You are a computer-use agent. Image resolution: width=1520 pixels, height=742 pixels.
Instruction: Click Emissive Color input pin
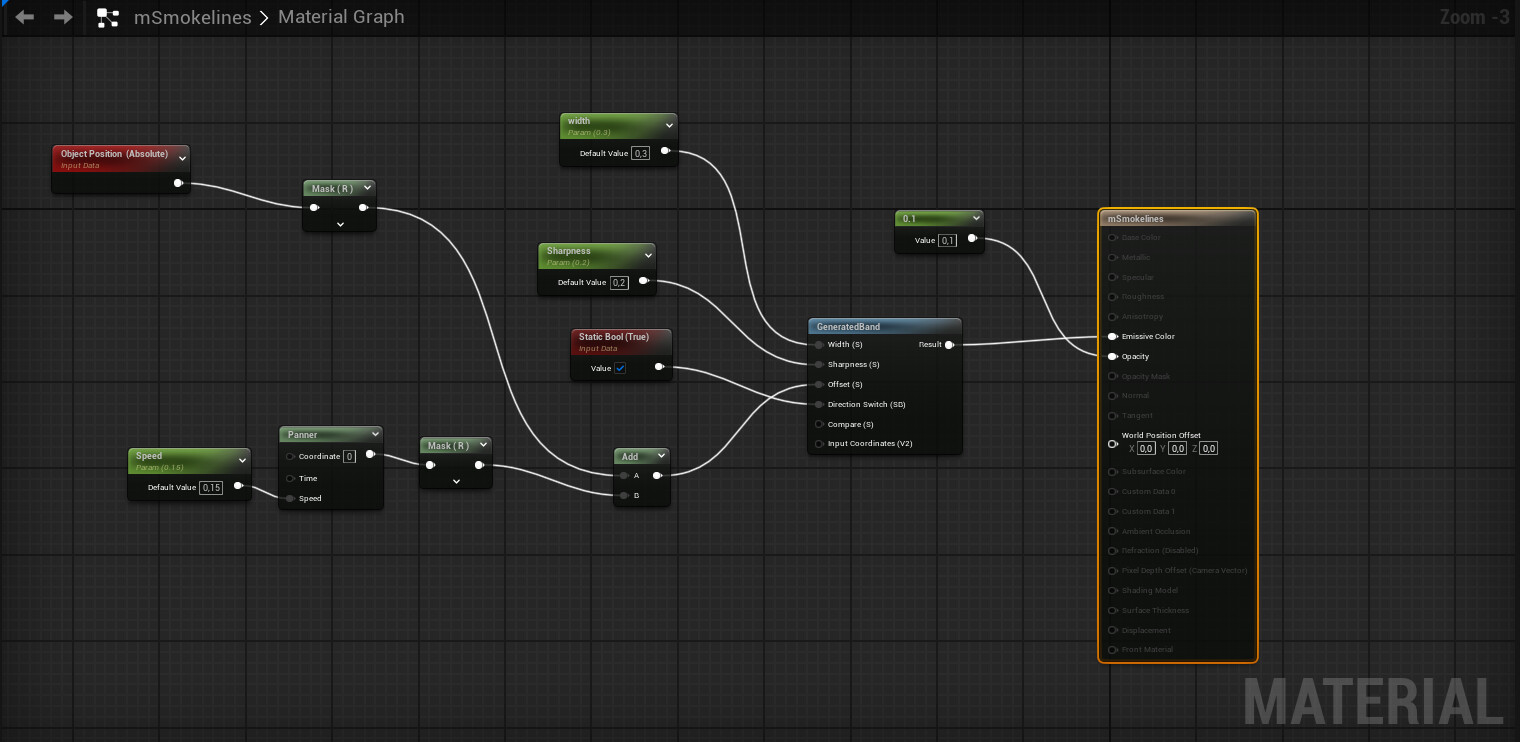pos(1112,337)
